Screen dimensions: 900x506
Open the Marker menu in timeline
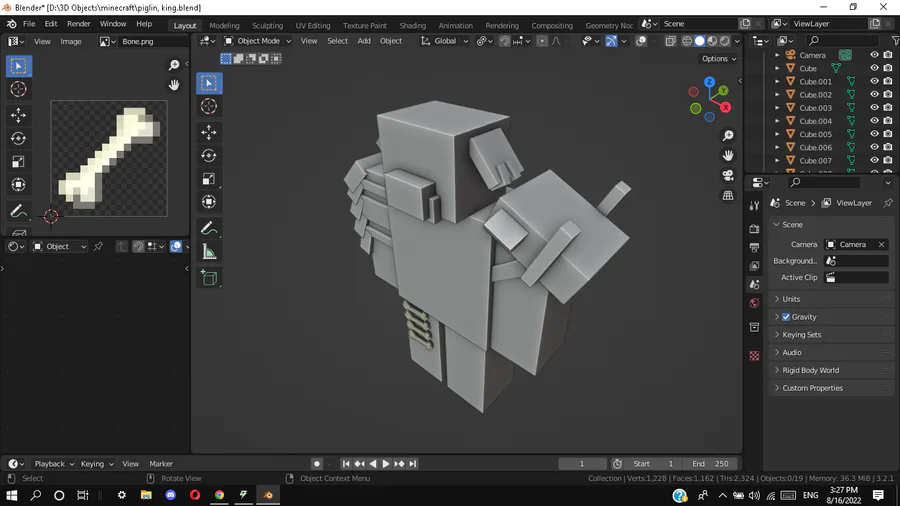(x=161, y=464)
